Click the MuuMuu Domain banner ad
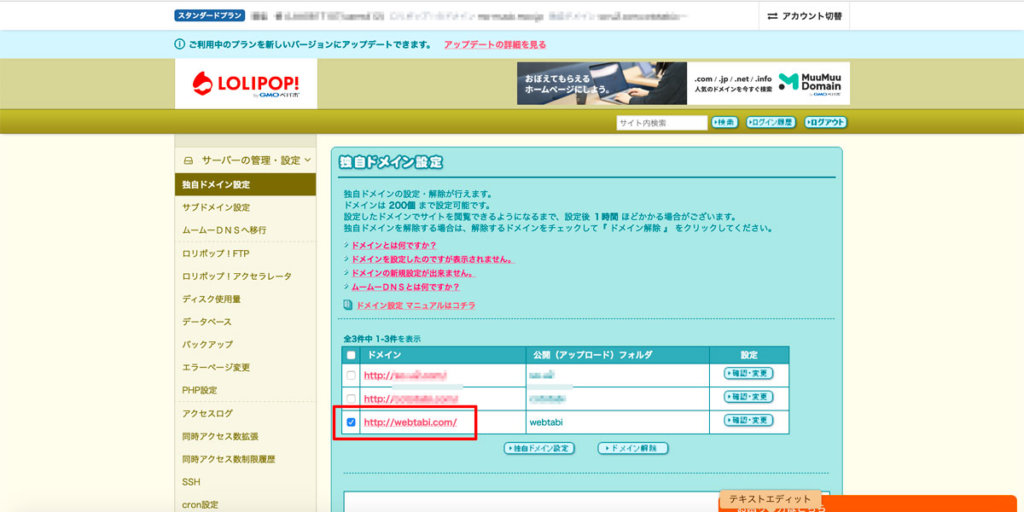The image size is (1024, 512). (x=683, y=84)
